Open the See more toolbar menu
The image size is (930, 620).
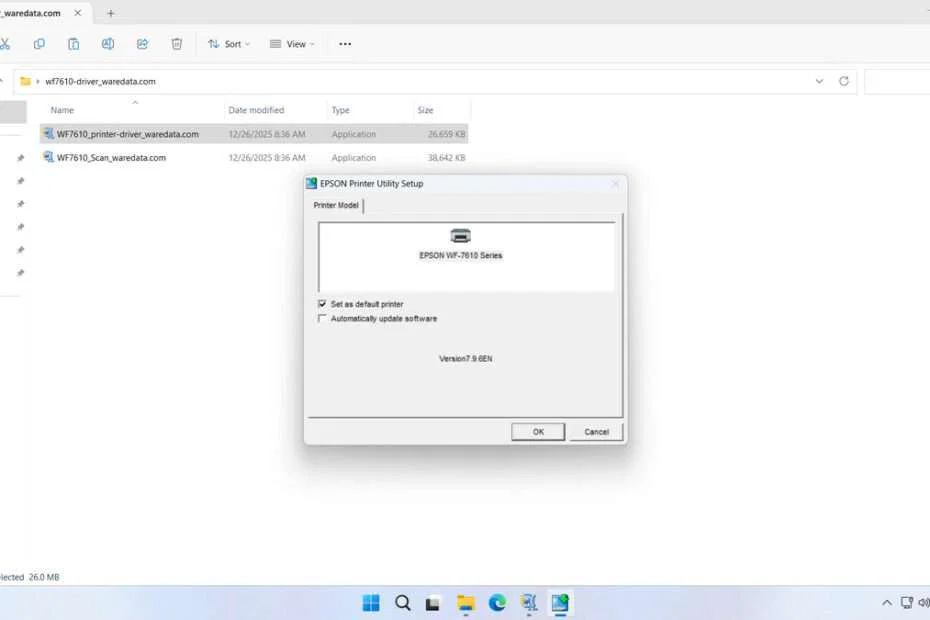pyautogui.click(x=345, y=44)
